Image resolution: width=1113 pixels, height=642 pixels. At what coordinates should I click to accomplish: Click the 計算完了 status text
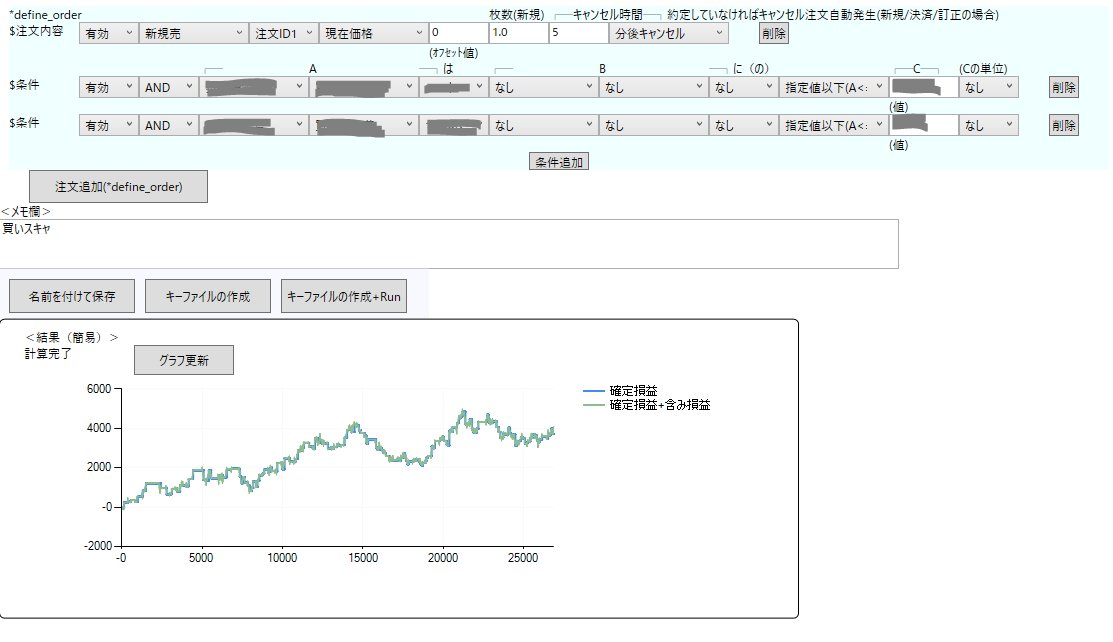point(48,353)
